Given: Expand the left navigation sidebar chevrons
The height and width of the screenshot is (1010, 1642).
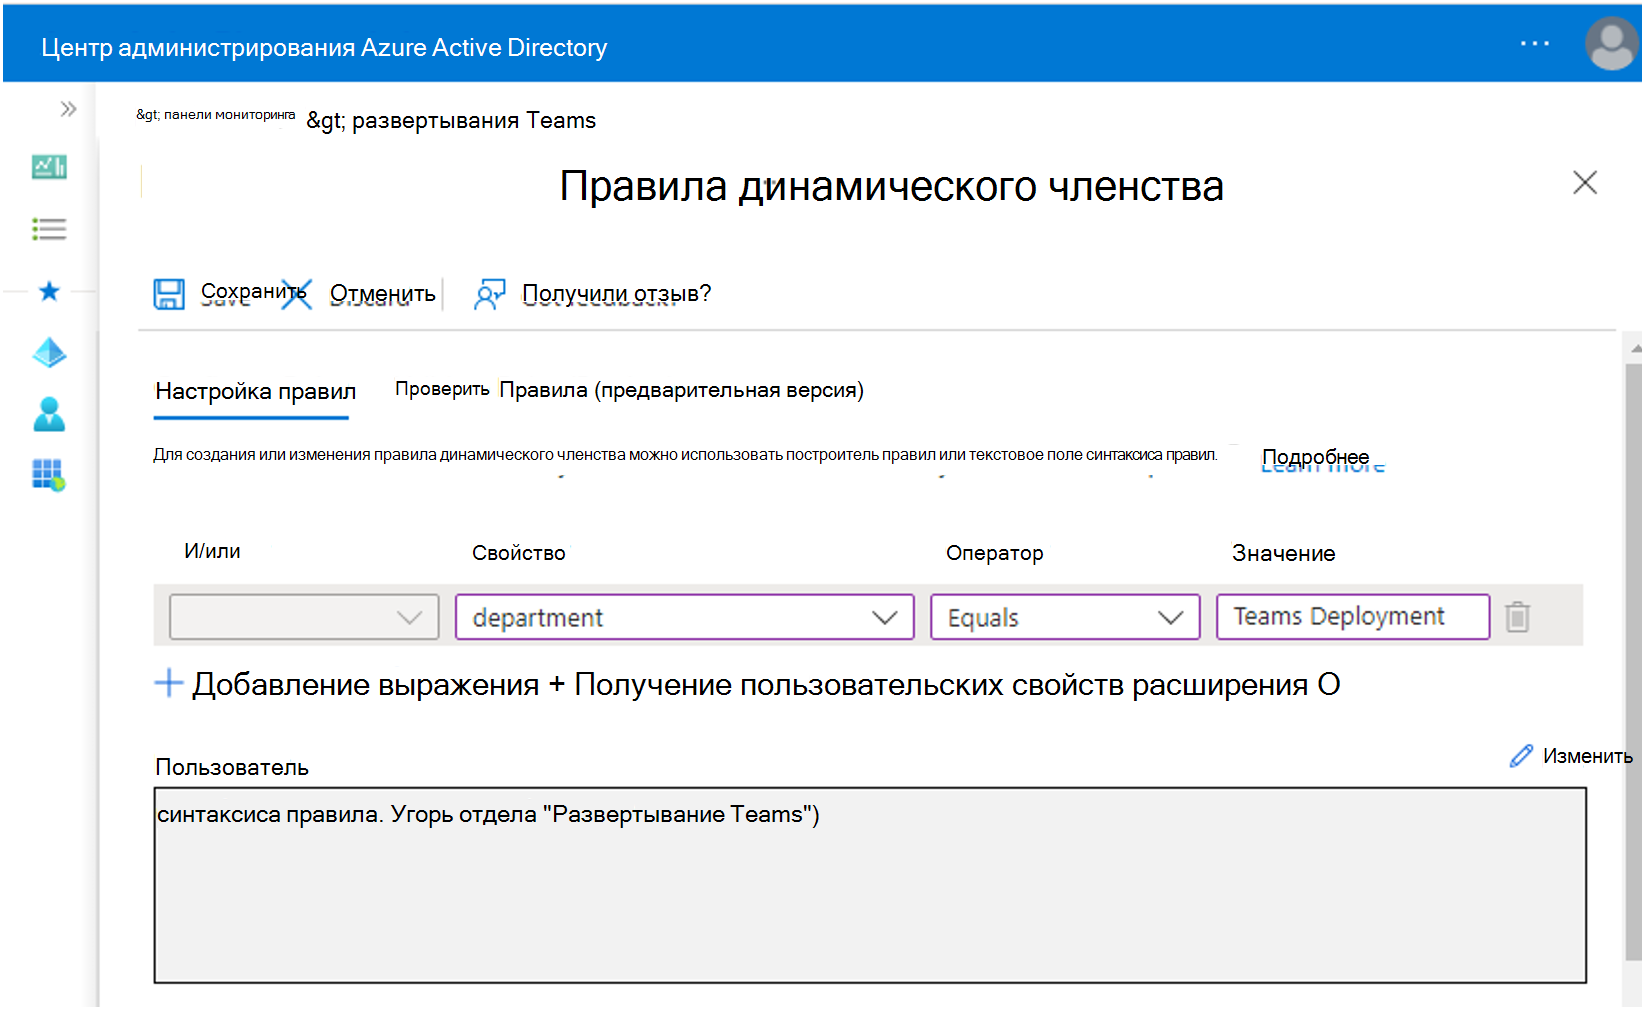Looking at the screenshot, I should [x=68, y=109].
